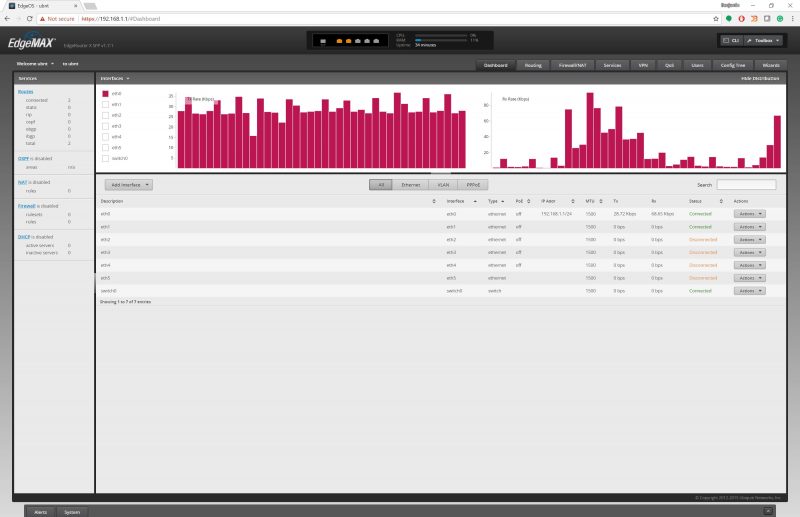Open the Chrome three-dot menu
Image resolution: width=800 pixels, height=517 pixels.
click(x=792, y=18)
